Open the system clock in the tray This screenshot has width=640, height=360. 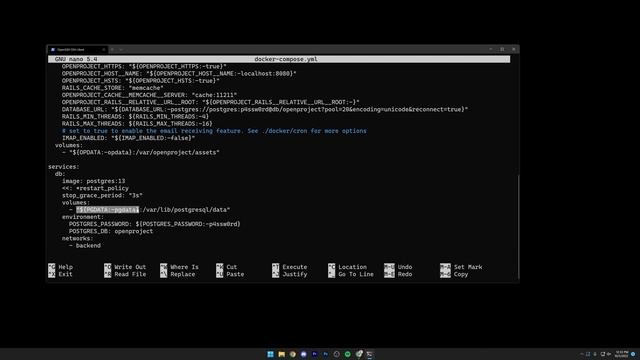click(621, 354)
